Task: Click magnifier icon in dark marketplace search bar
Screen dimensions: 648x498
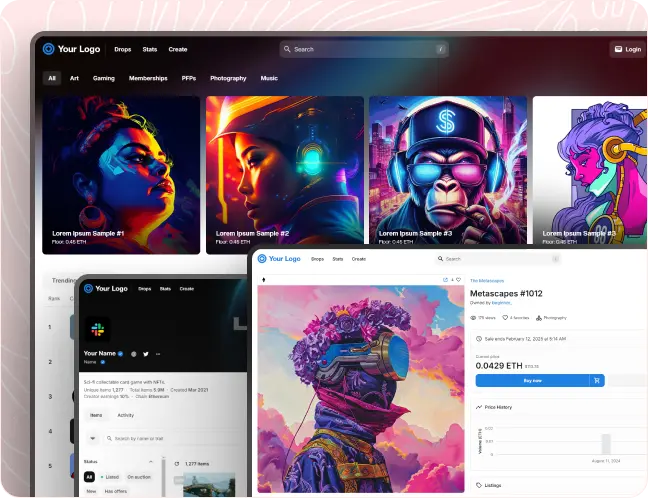Action: point(287,49)
